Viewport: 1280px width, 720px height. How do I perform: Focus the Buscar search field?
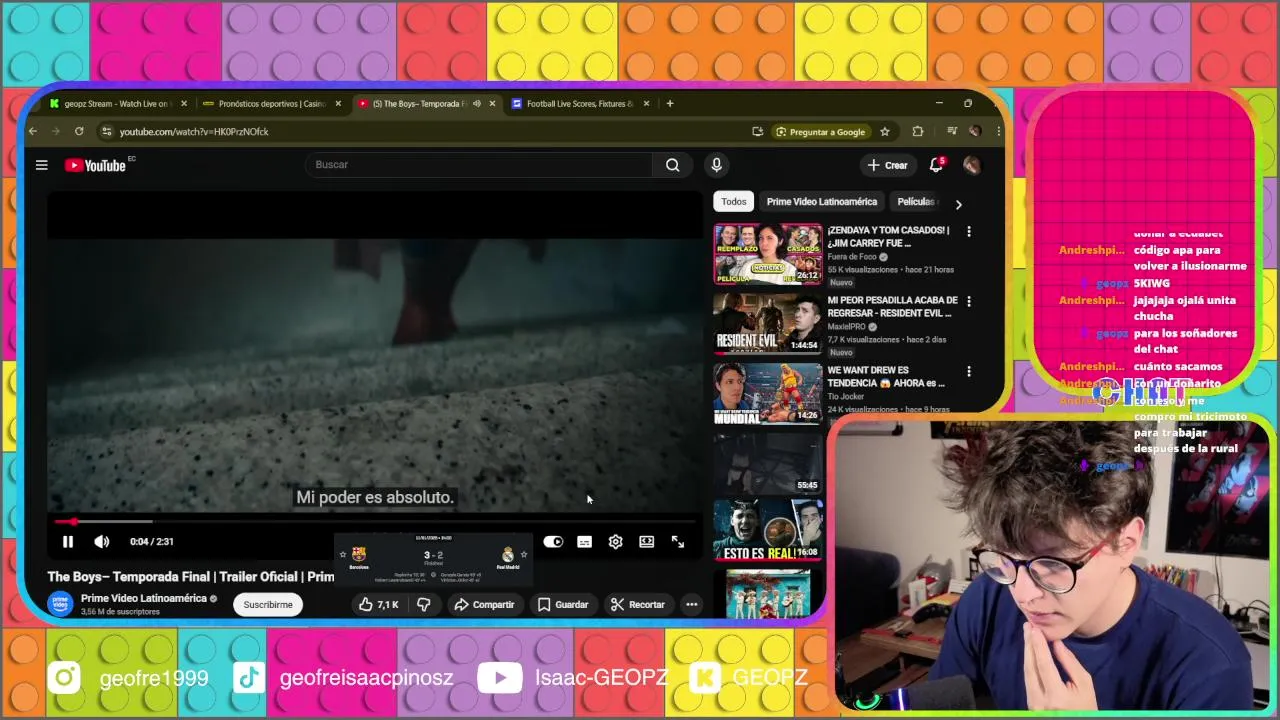point(480,165)
